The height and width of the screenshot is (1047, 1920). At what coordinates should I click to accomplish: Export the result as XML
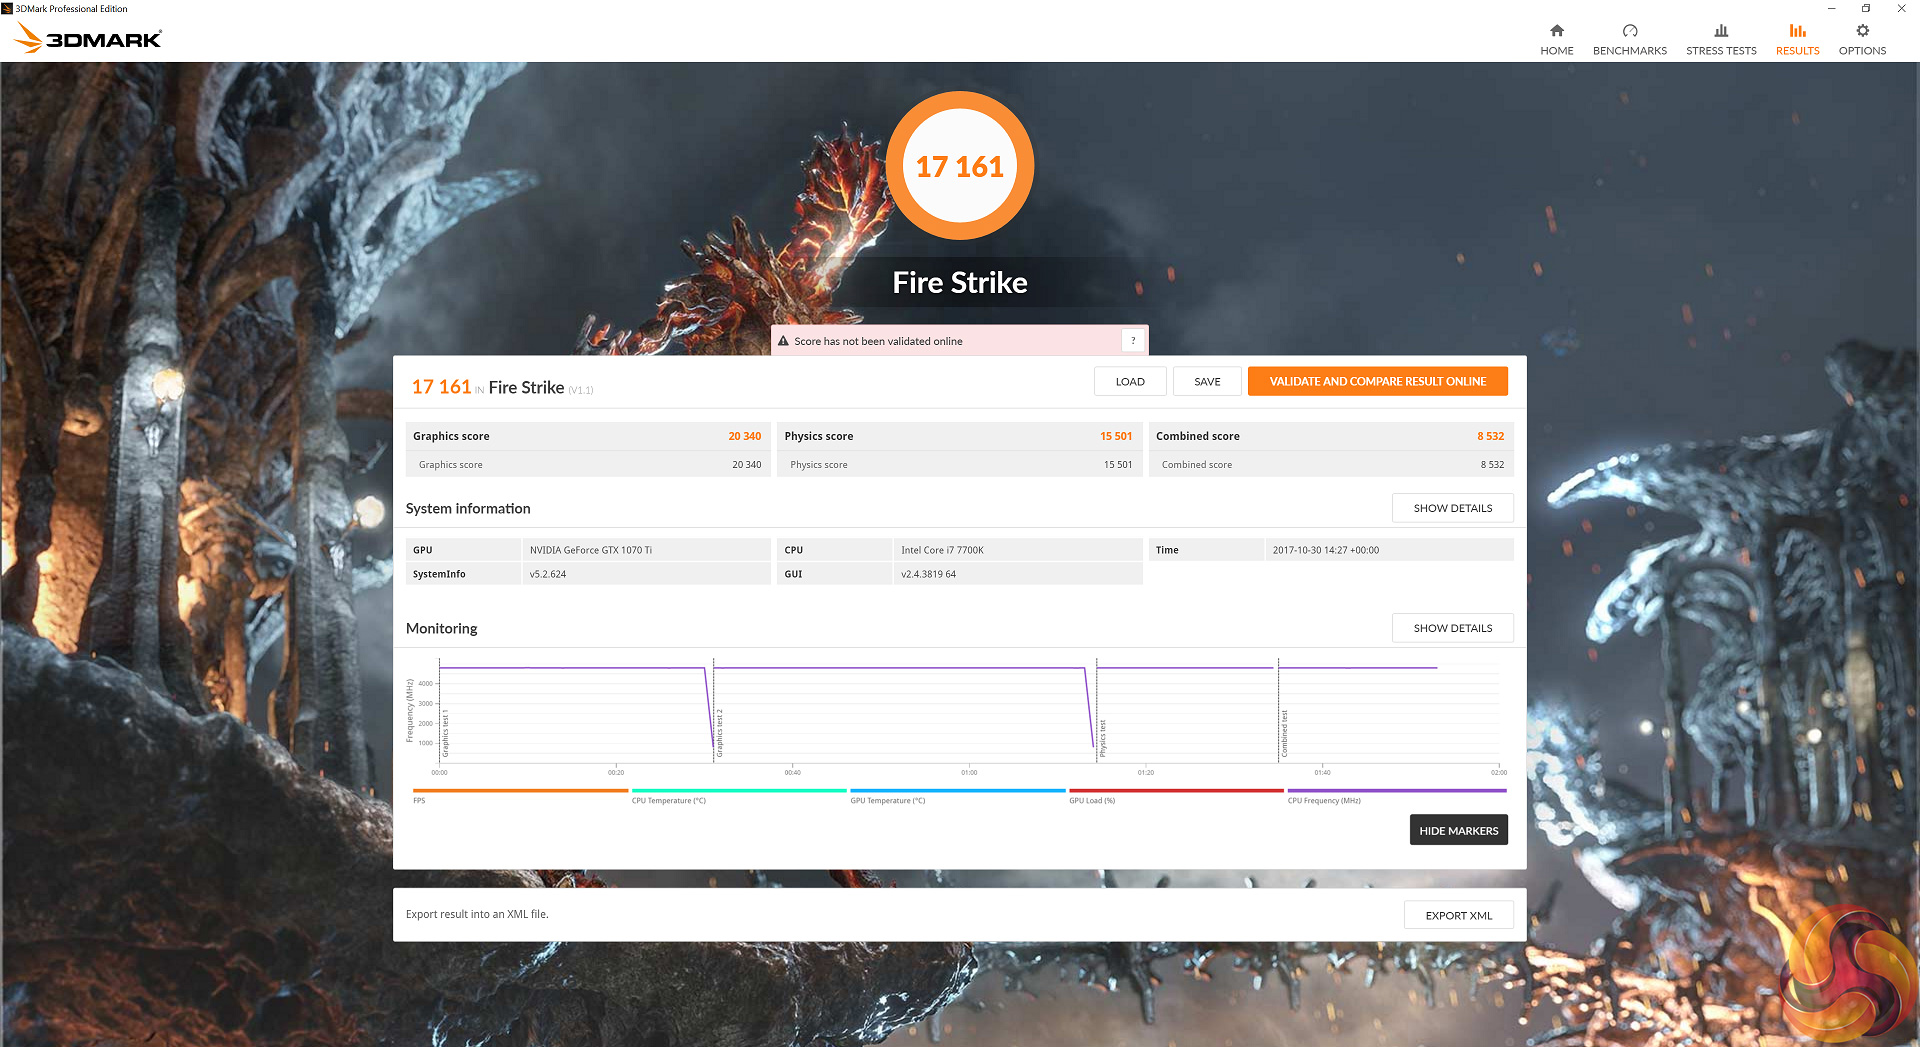1458,915
